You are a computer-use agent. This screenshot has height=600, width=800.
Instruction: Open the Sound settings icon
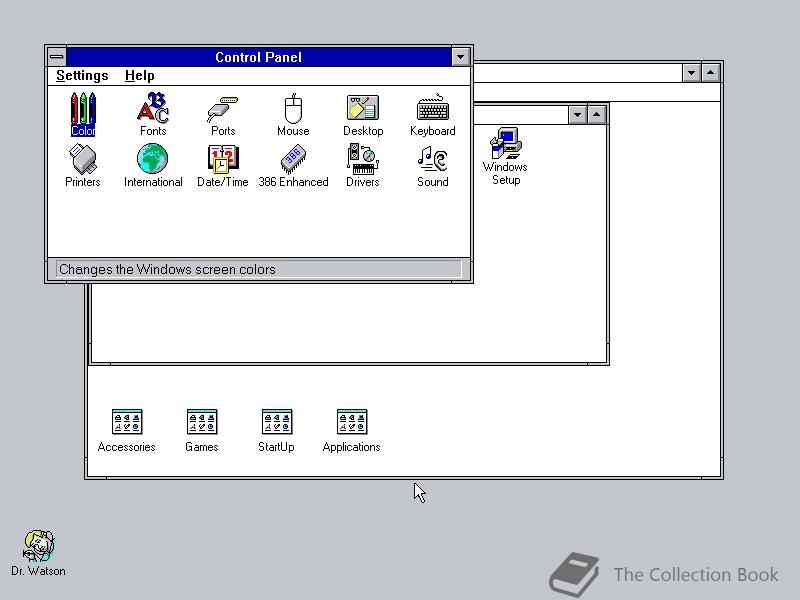coord(433,166)
